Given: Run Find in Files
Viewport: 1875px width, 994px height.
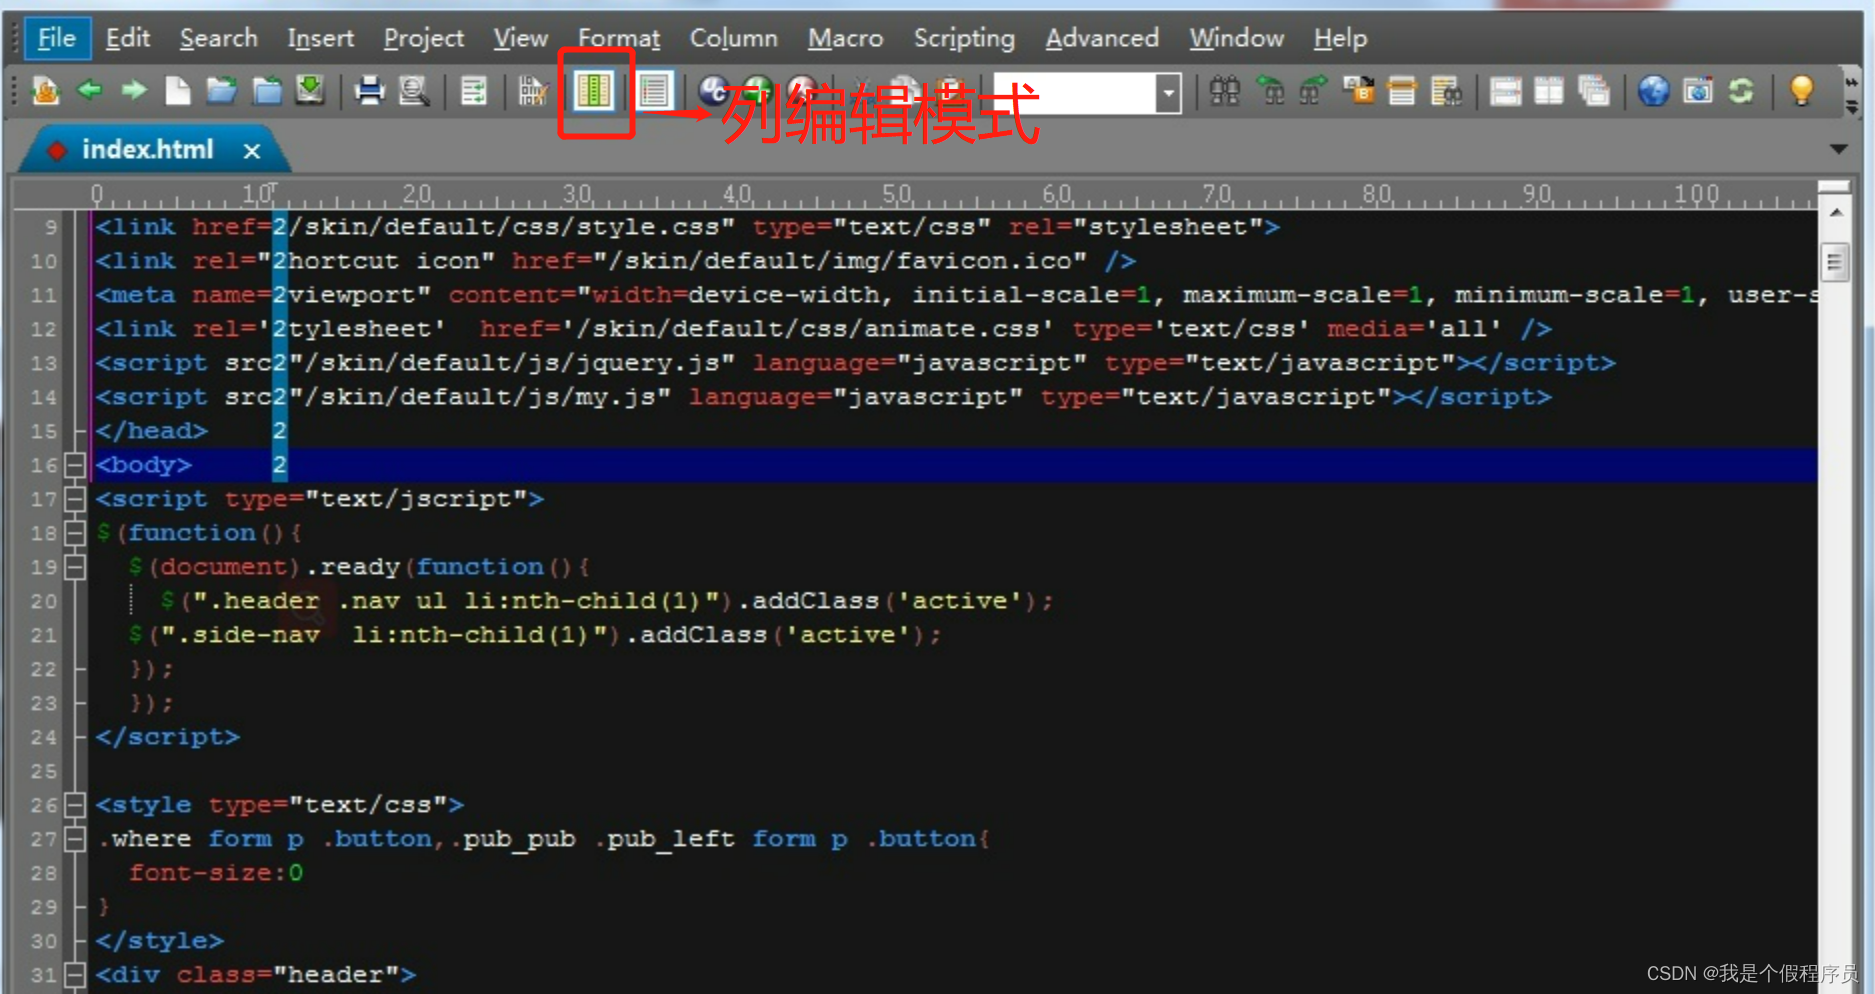Looking at the screenshot, I should (x=1445, y=91).
